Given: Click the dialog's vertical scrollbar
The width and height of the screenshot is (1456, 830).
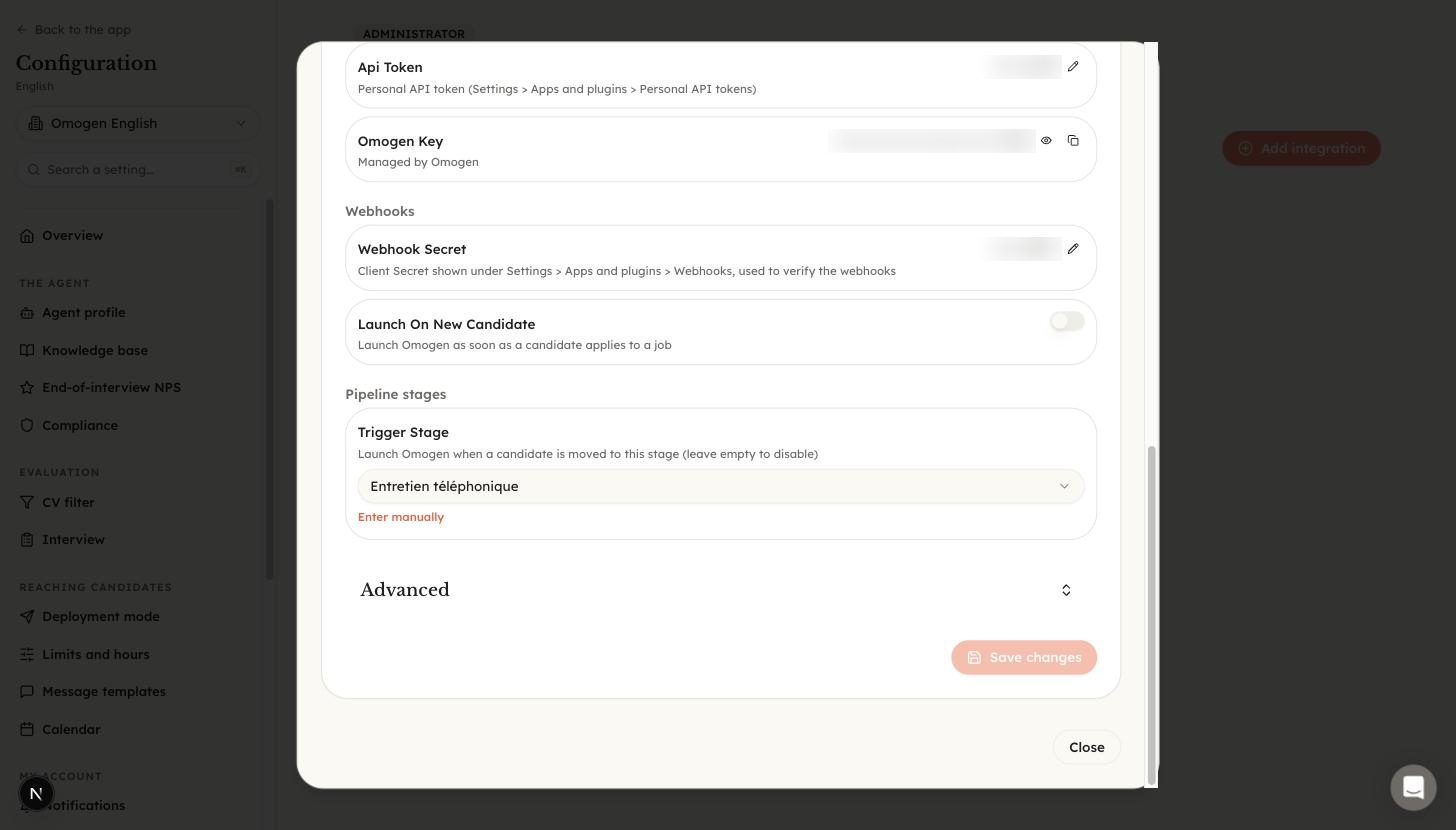Looking at the screenshot, I should point(1151,615).
